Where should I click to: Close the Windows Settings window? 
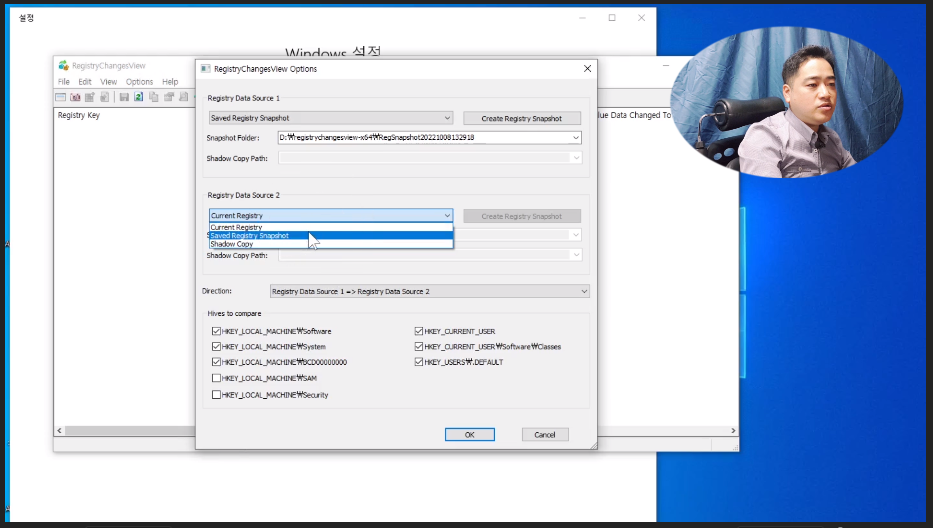coord(641,18)
